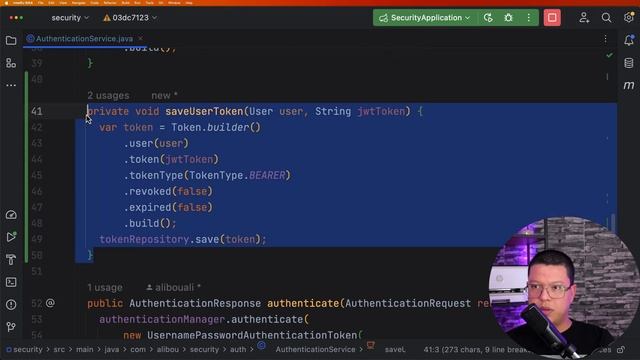Click the 'src' breadcrumb
Viewport: 640px width, 360px height.
coord(59,349)
